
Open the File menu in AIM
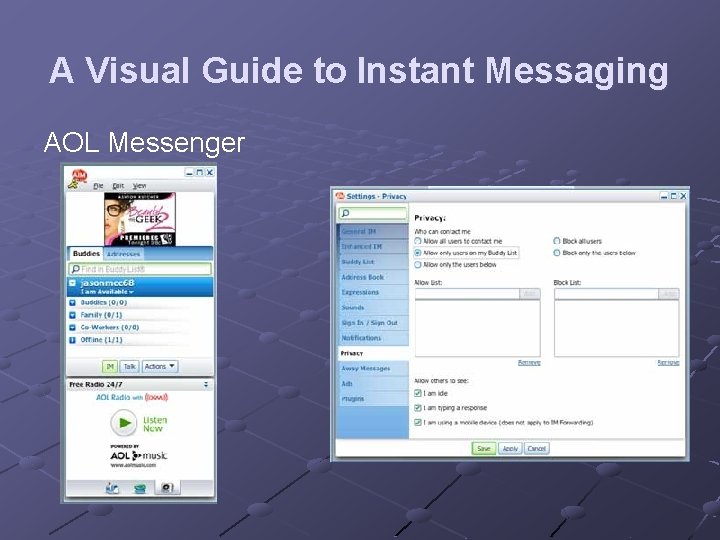98,186
